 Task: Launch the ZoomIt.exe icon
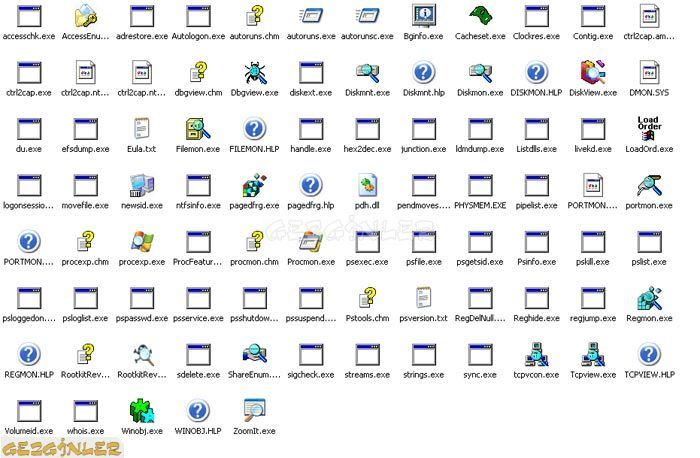254,411
